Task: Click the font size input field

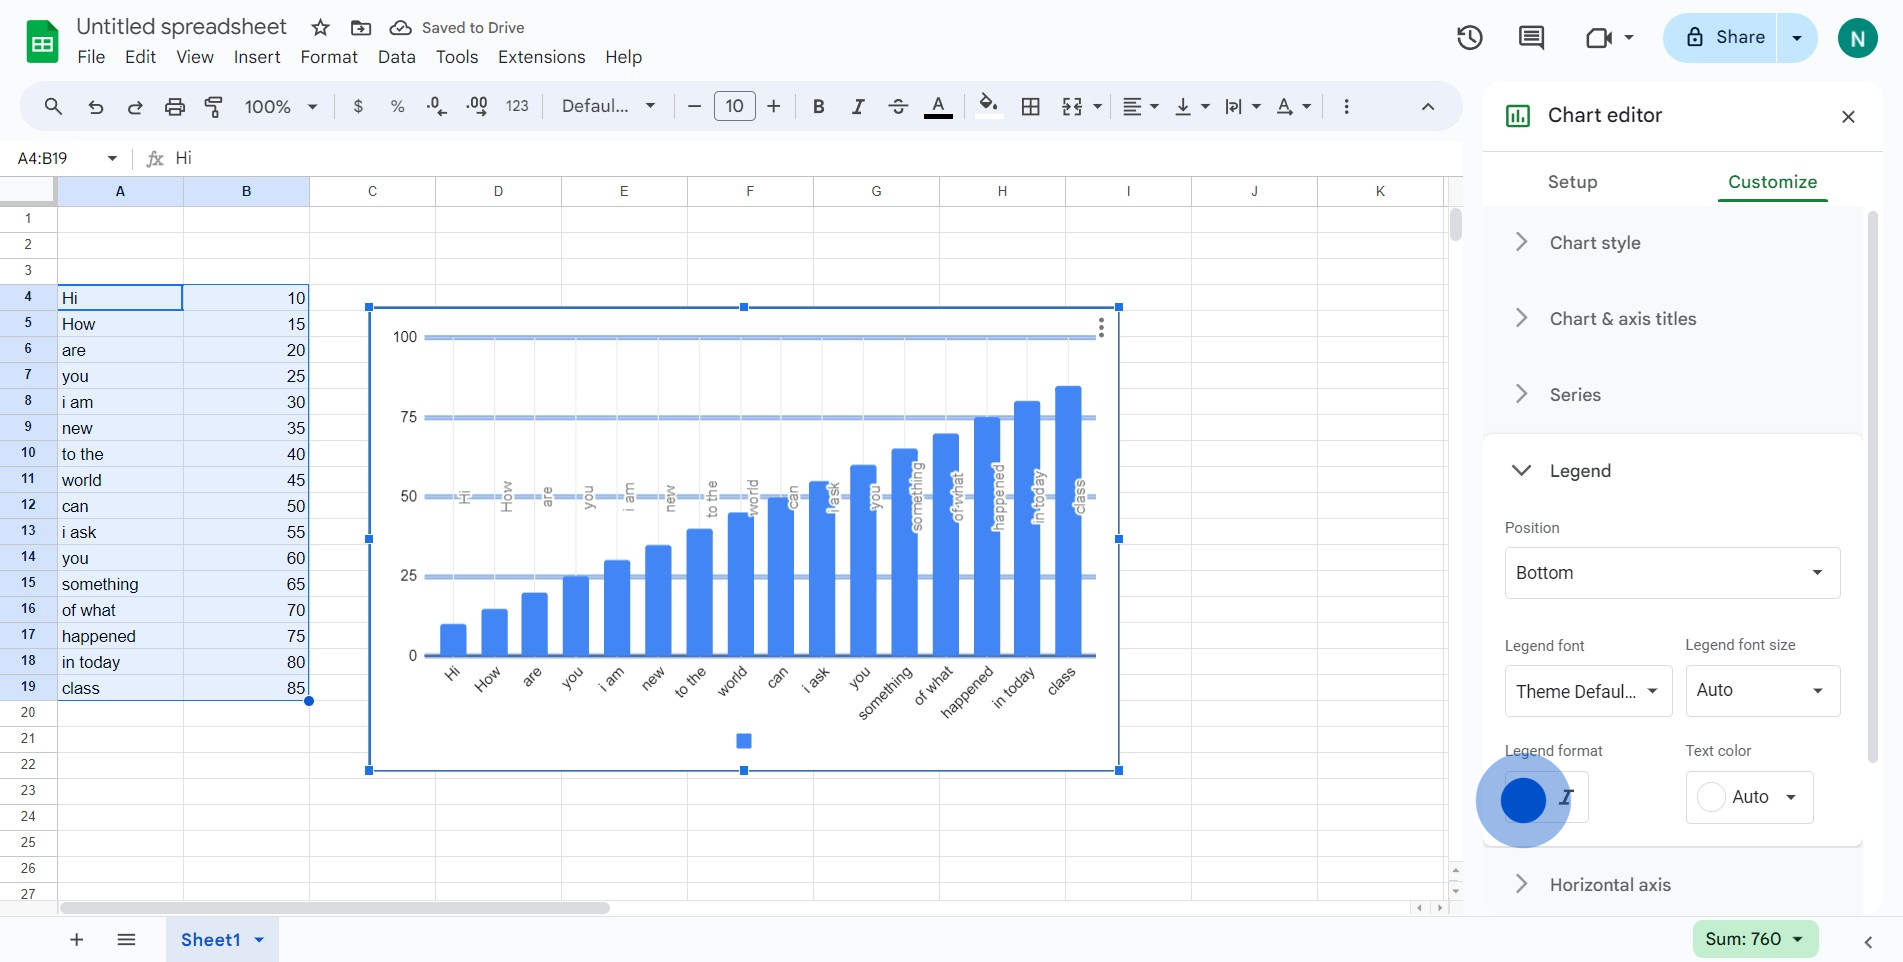Action: tap(734, 107)
